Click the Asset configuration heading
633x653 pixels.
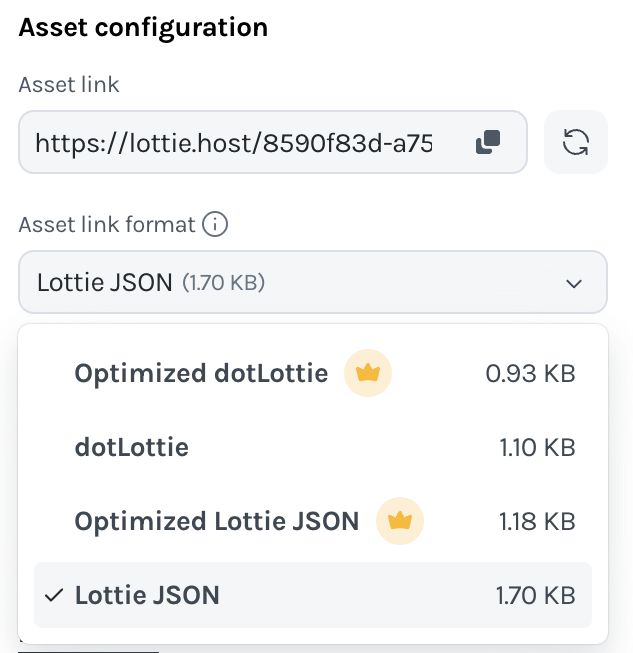point(143,27)
